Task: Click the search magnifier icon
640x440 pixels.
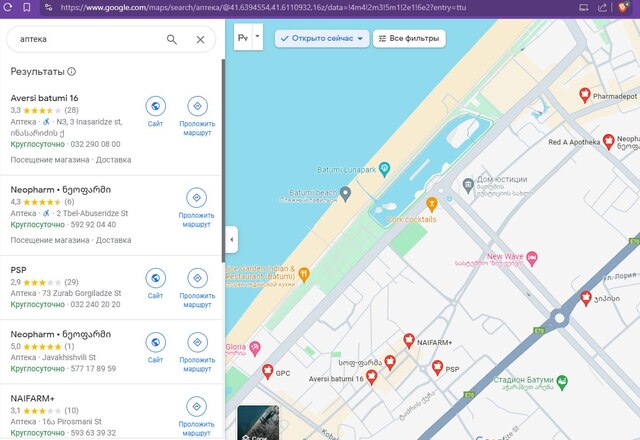Action: [x=172, y=40]
